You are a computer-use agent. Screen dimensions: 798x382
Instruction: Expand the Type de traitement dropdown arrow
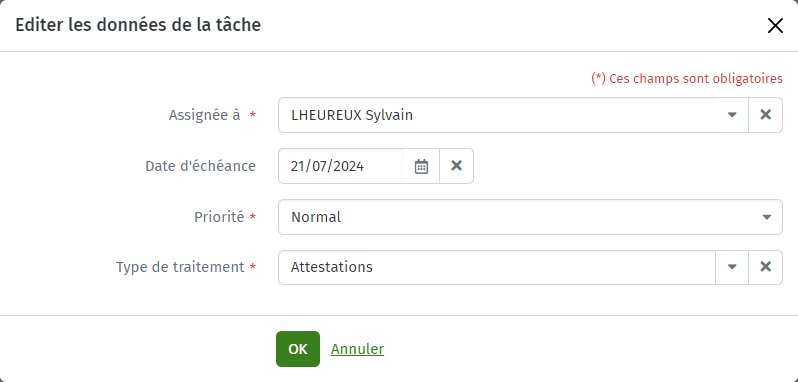(732, 267)
